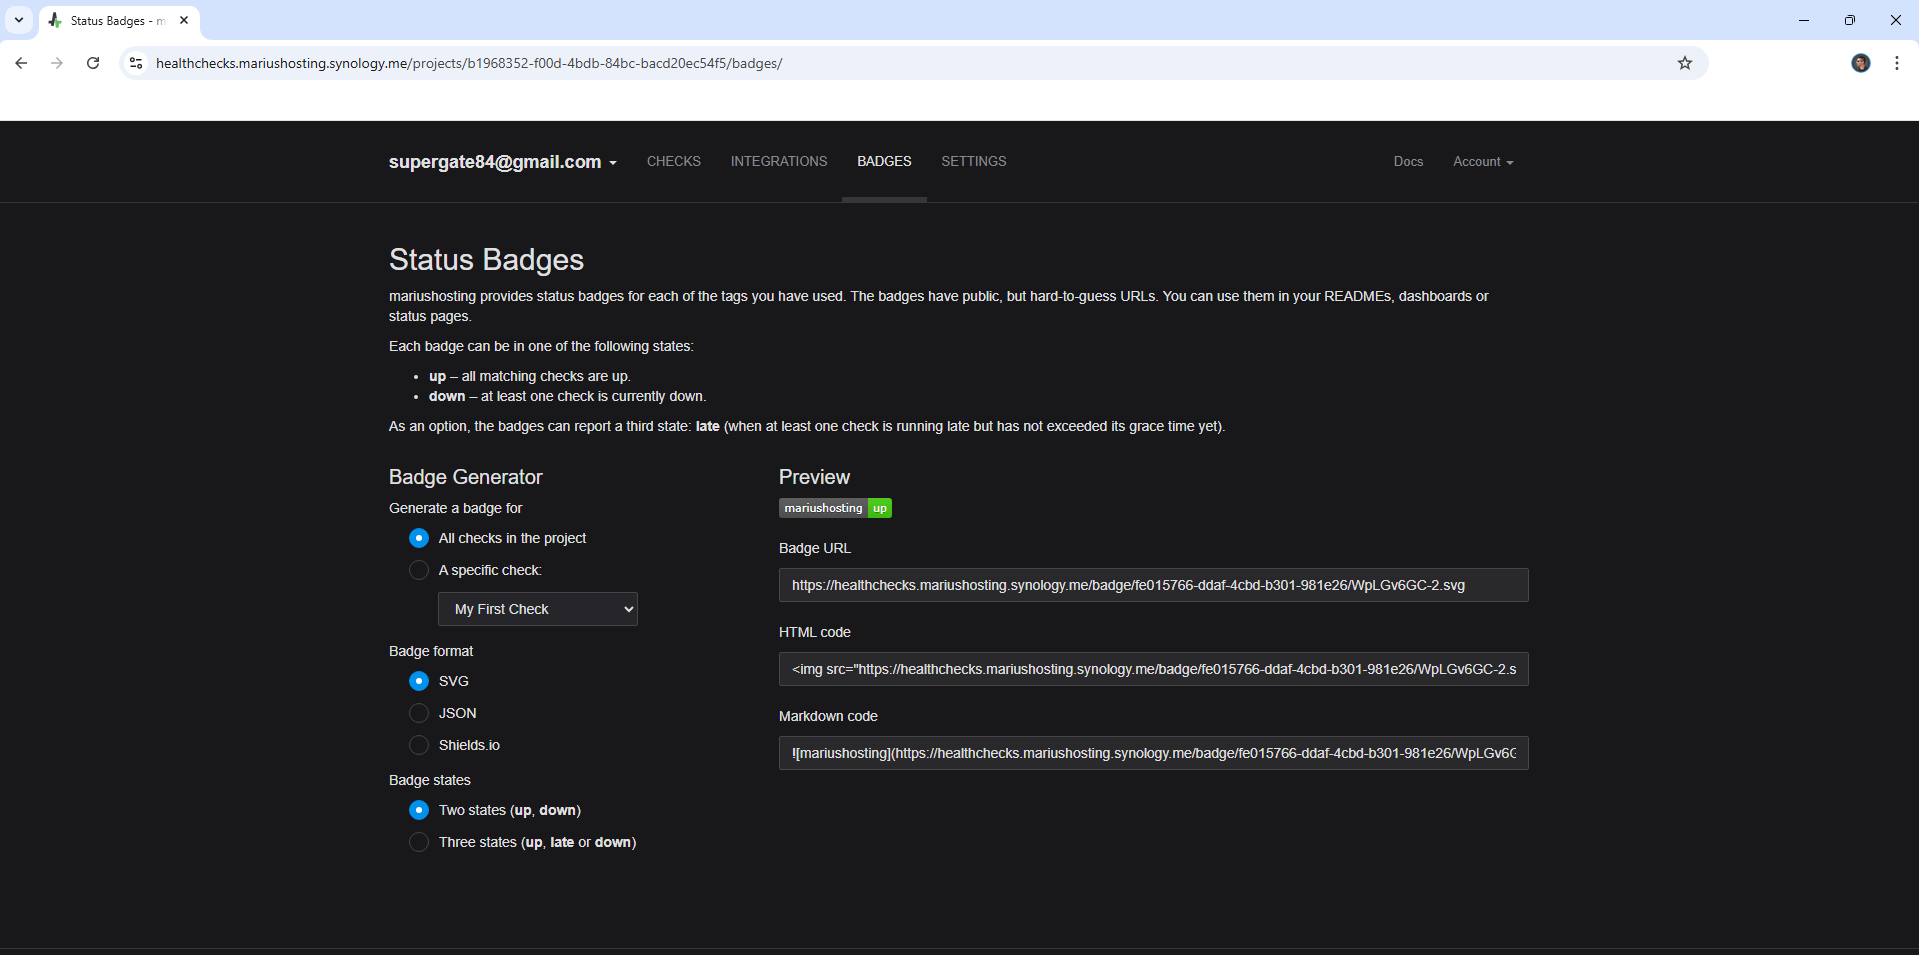Switch to the Checks tab
Screen dimensions: 1919x955
coord(673,162)
